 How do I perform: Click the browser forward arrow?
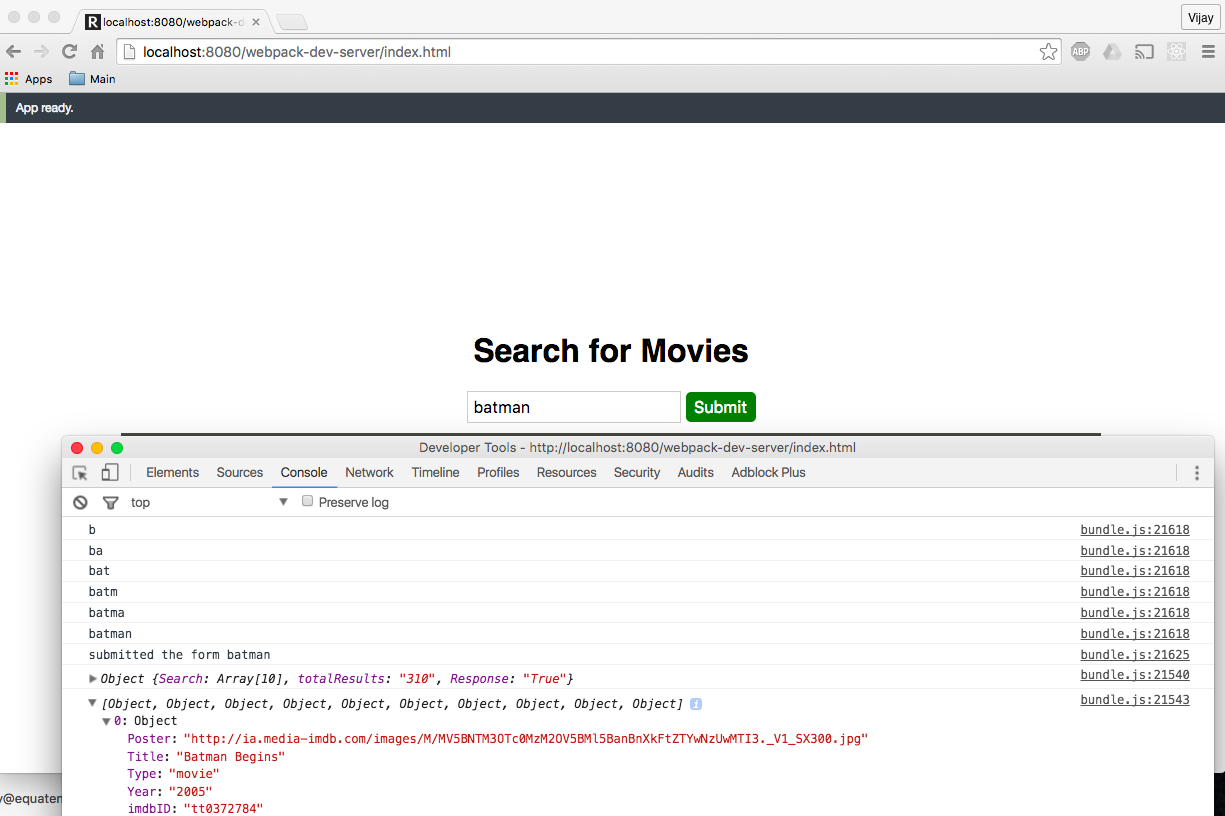click(x=41, y=52)
